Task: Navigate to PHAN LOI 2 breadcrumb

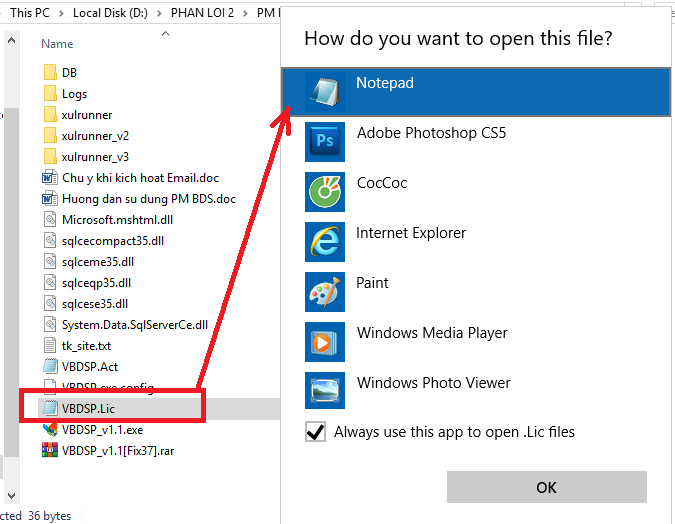Action: coord(202,13)
